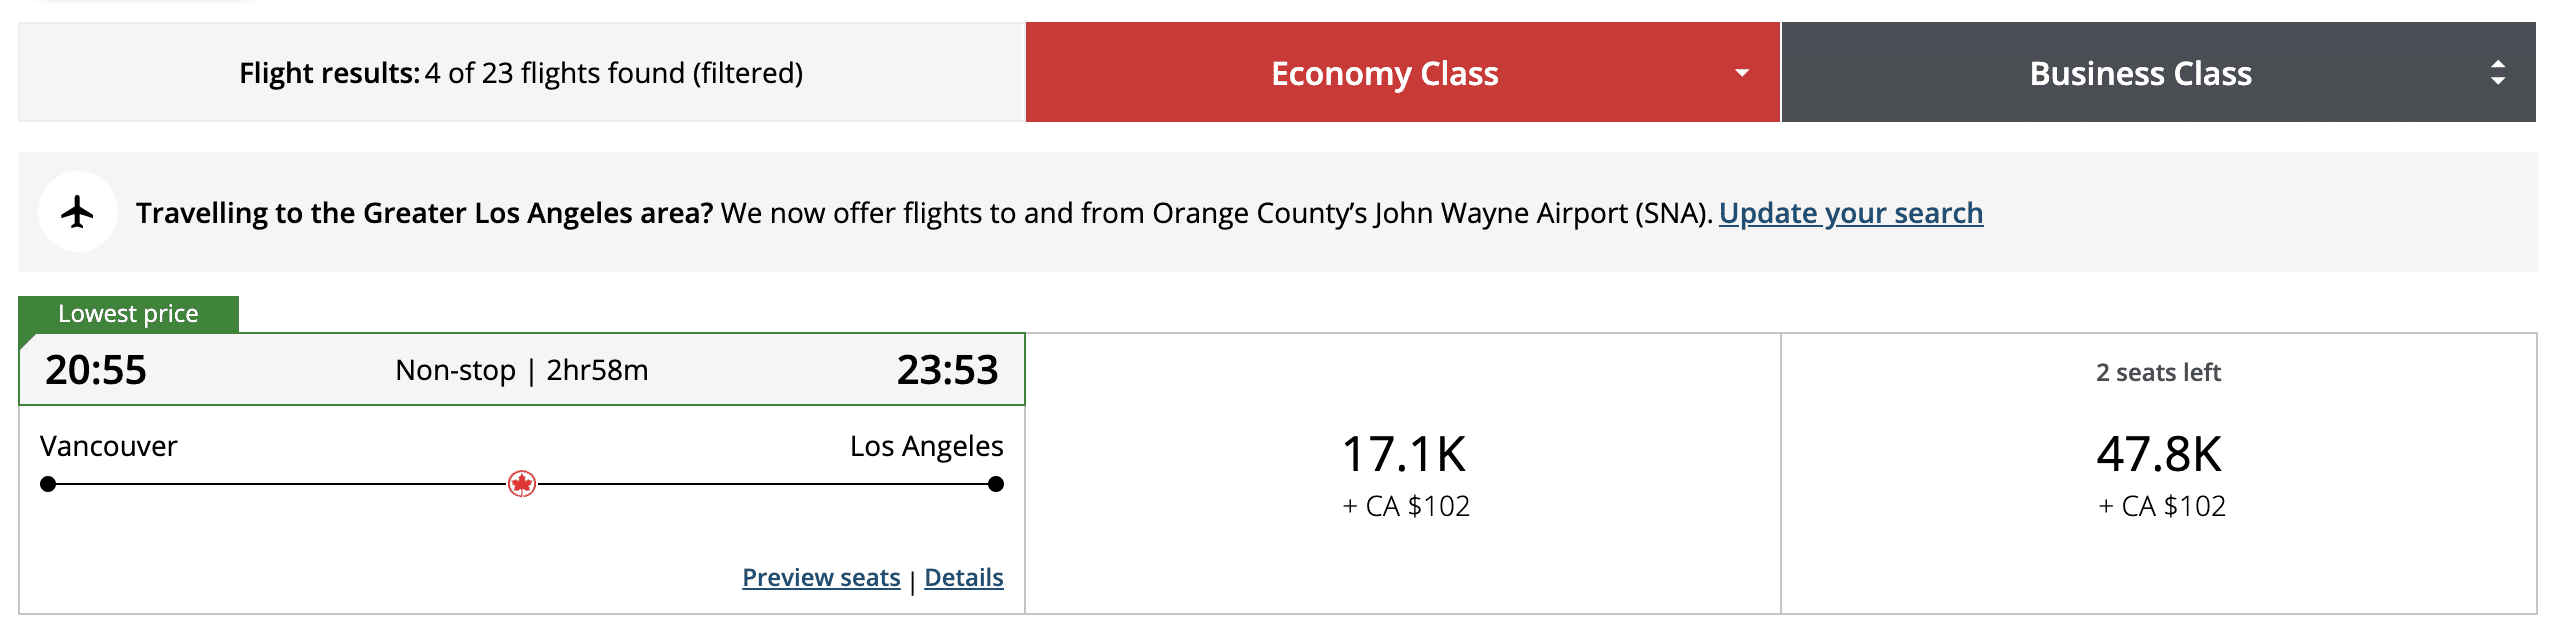Show flight Details link
The image size is (2552, 626).
click(x=963, y=578)
